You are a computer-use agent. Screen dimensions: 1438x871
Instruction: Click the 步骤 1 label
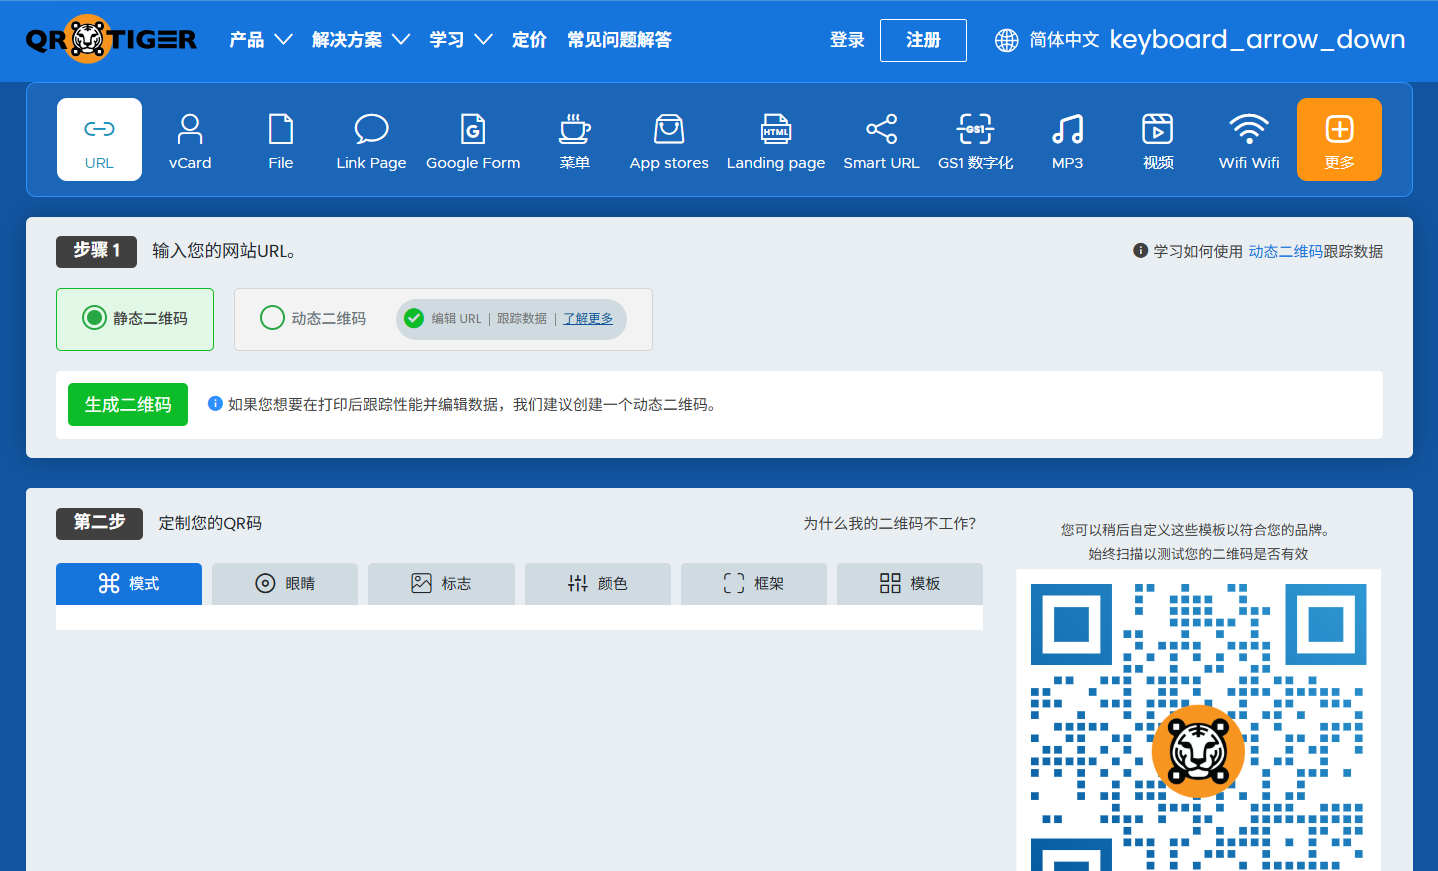pyautogui.click(x=96, y=251)
